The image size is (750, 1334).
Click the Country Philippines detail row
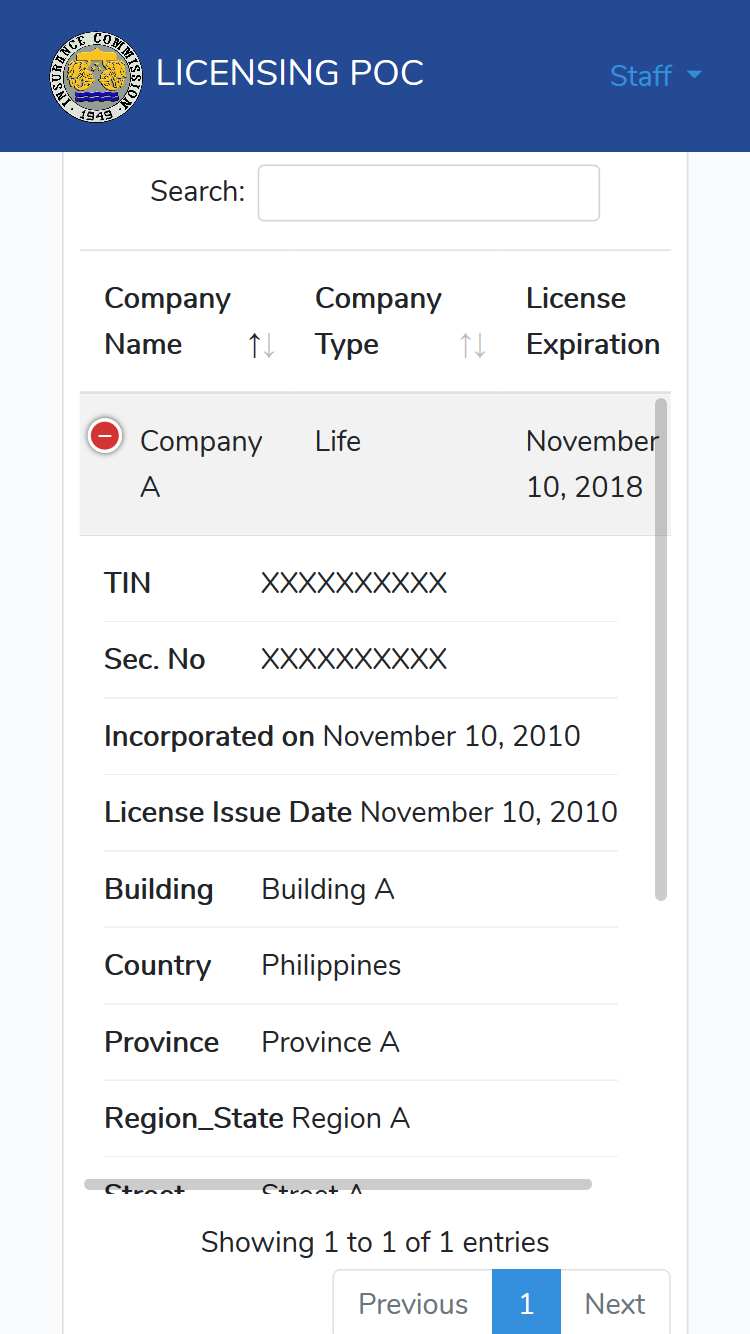361,966
